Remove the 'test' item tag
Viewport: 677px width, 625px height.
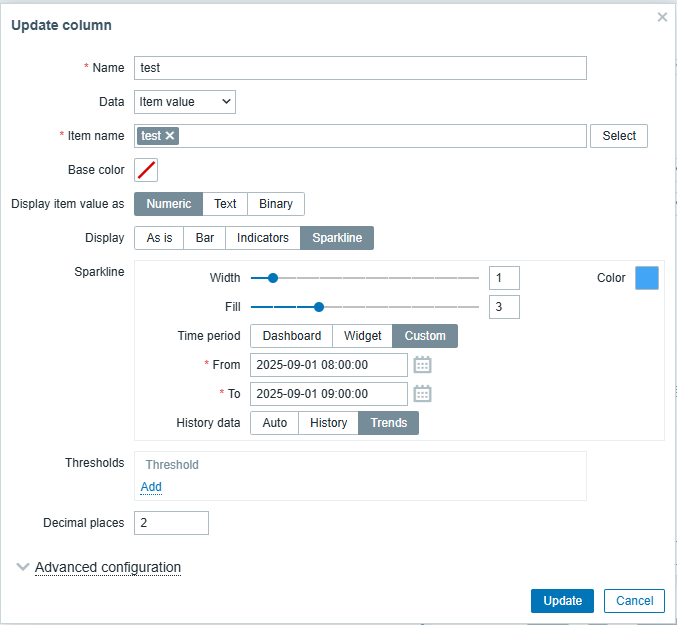[170, 136]
